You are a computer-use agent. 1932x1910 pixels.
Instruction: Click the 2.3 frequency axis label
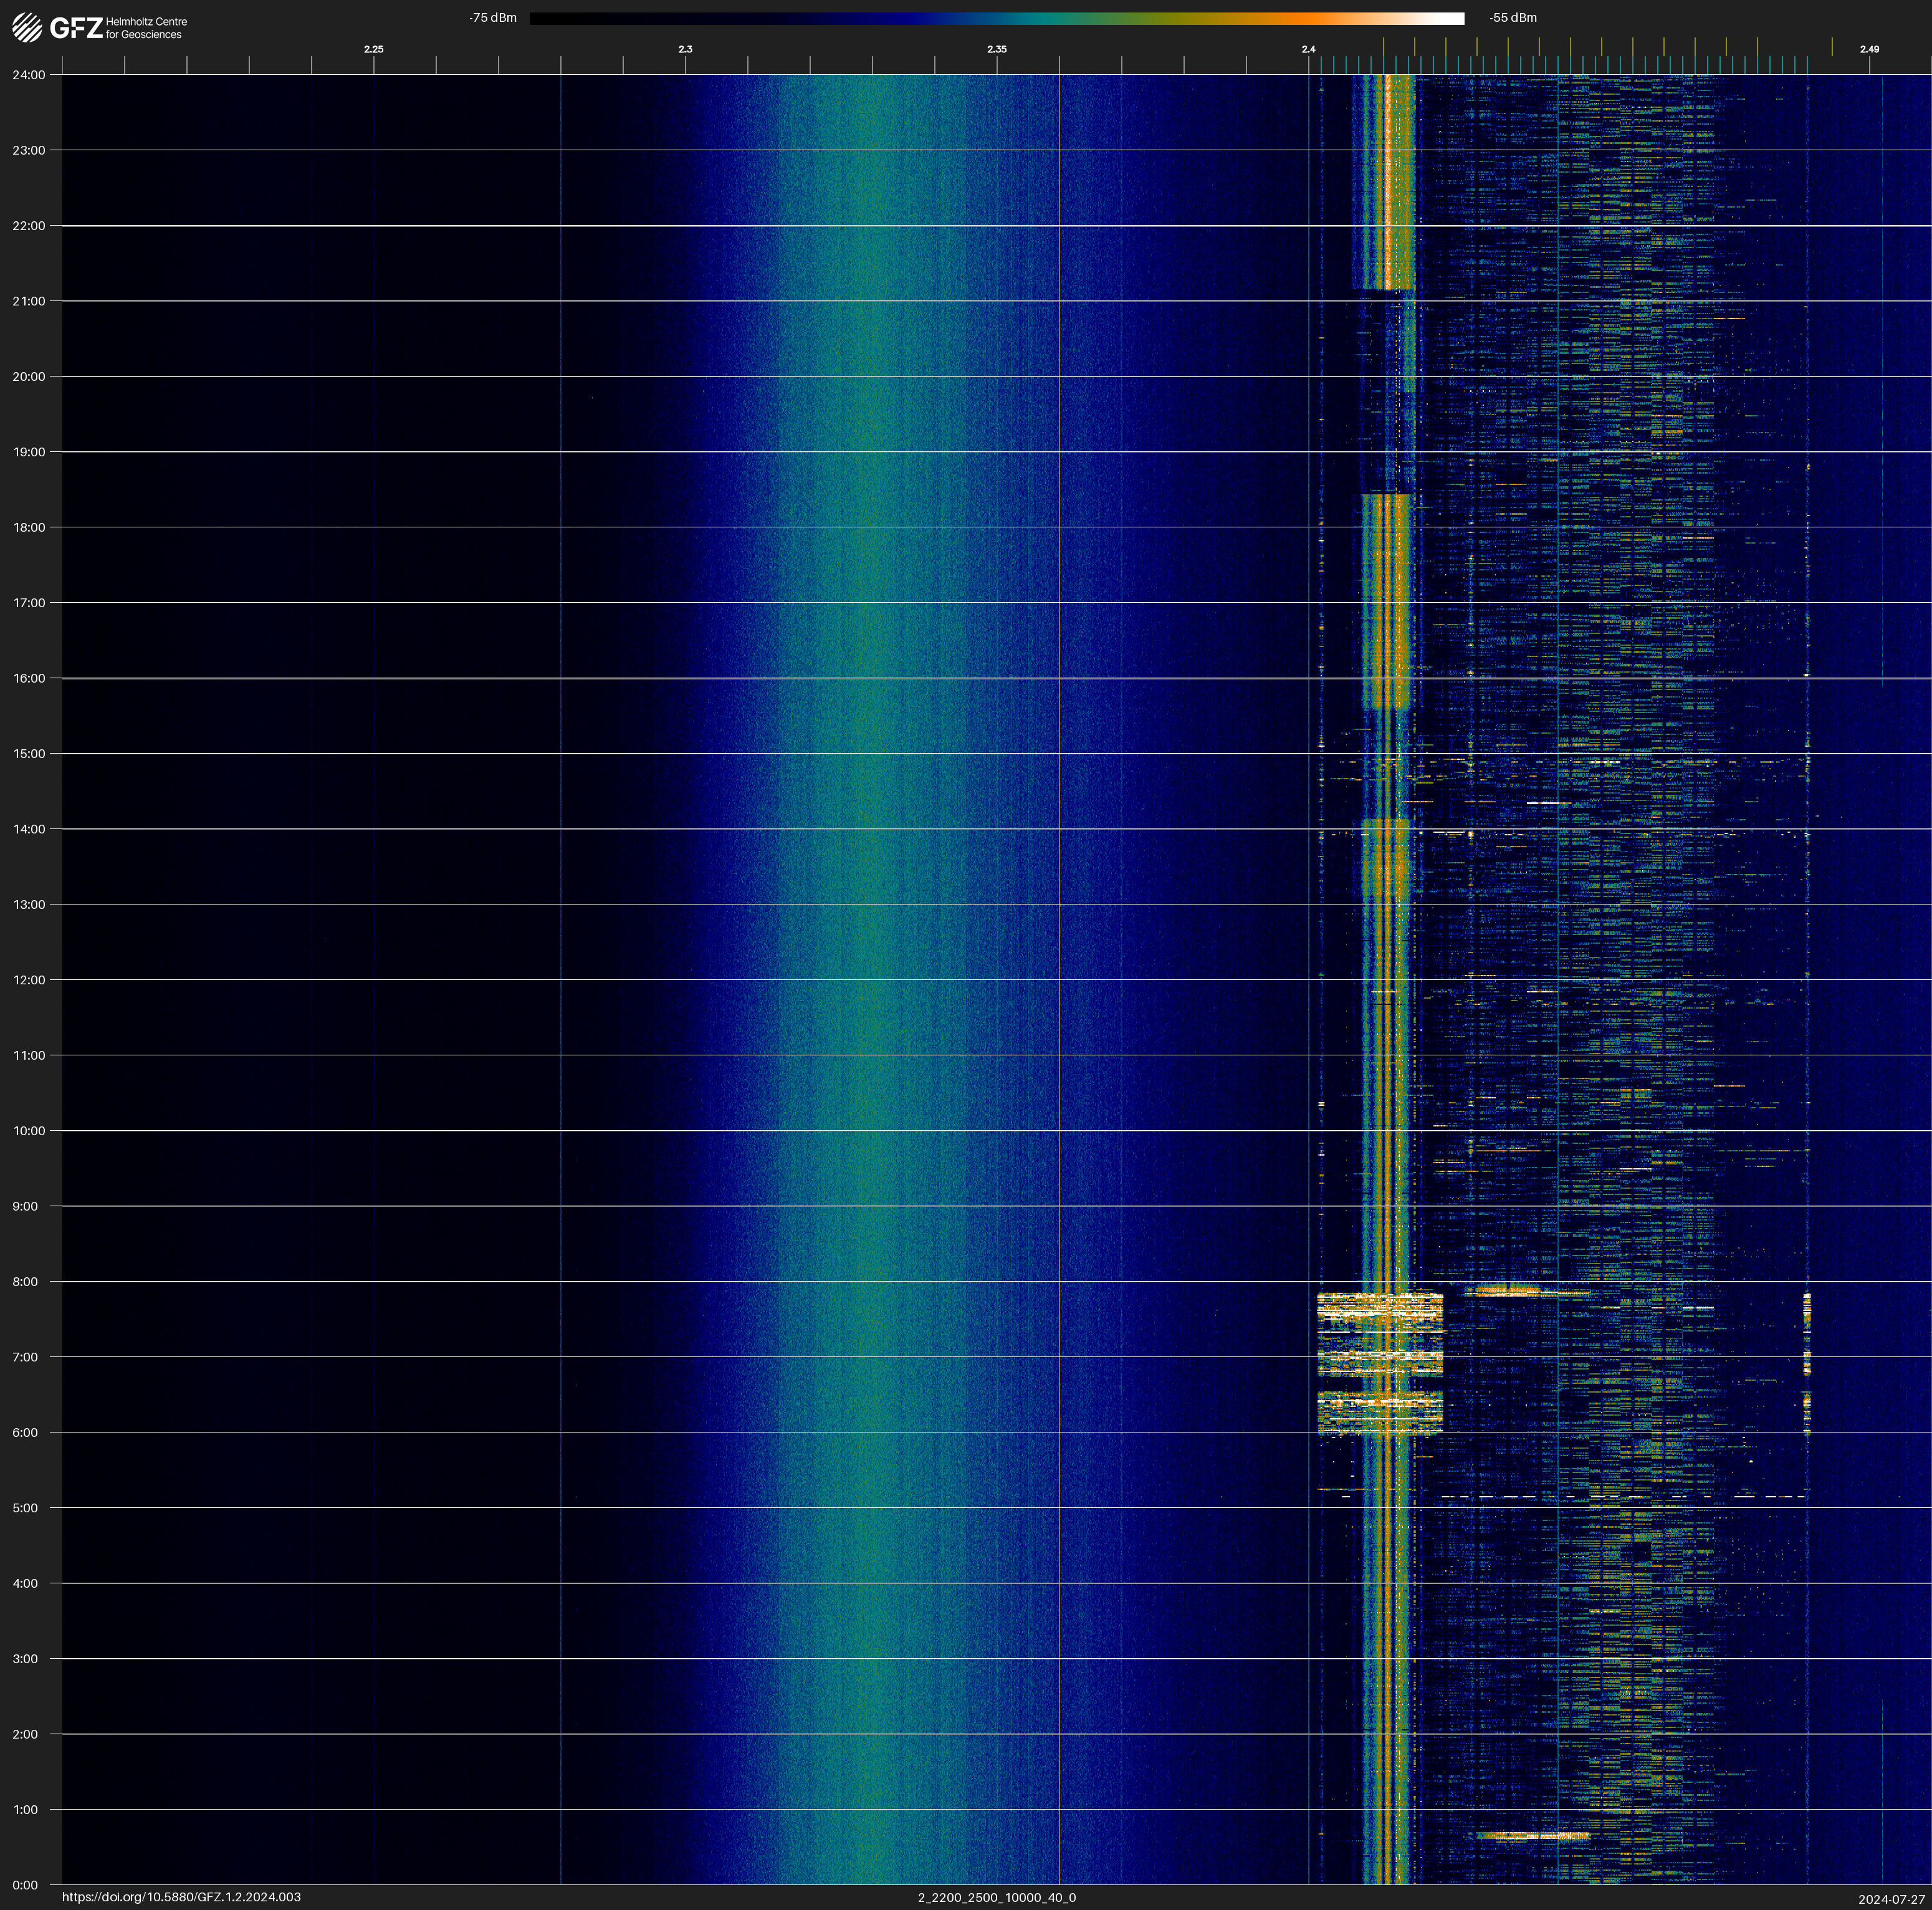685,49
